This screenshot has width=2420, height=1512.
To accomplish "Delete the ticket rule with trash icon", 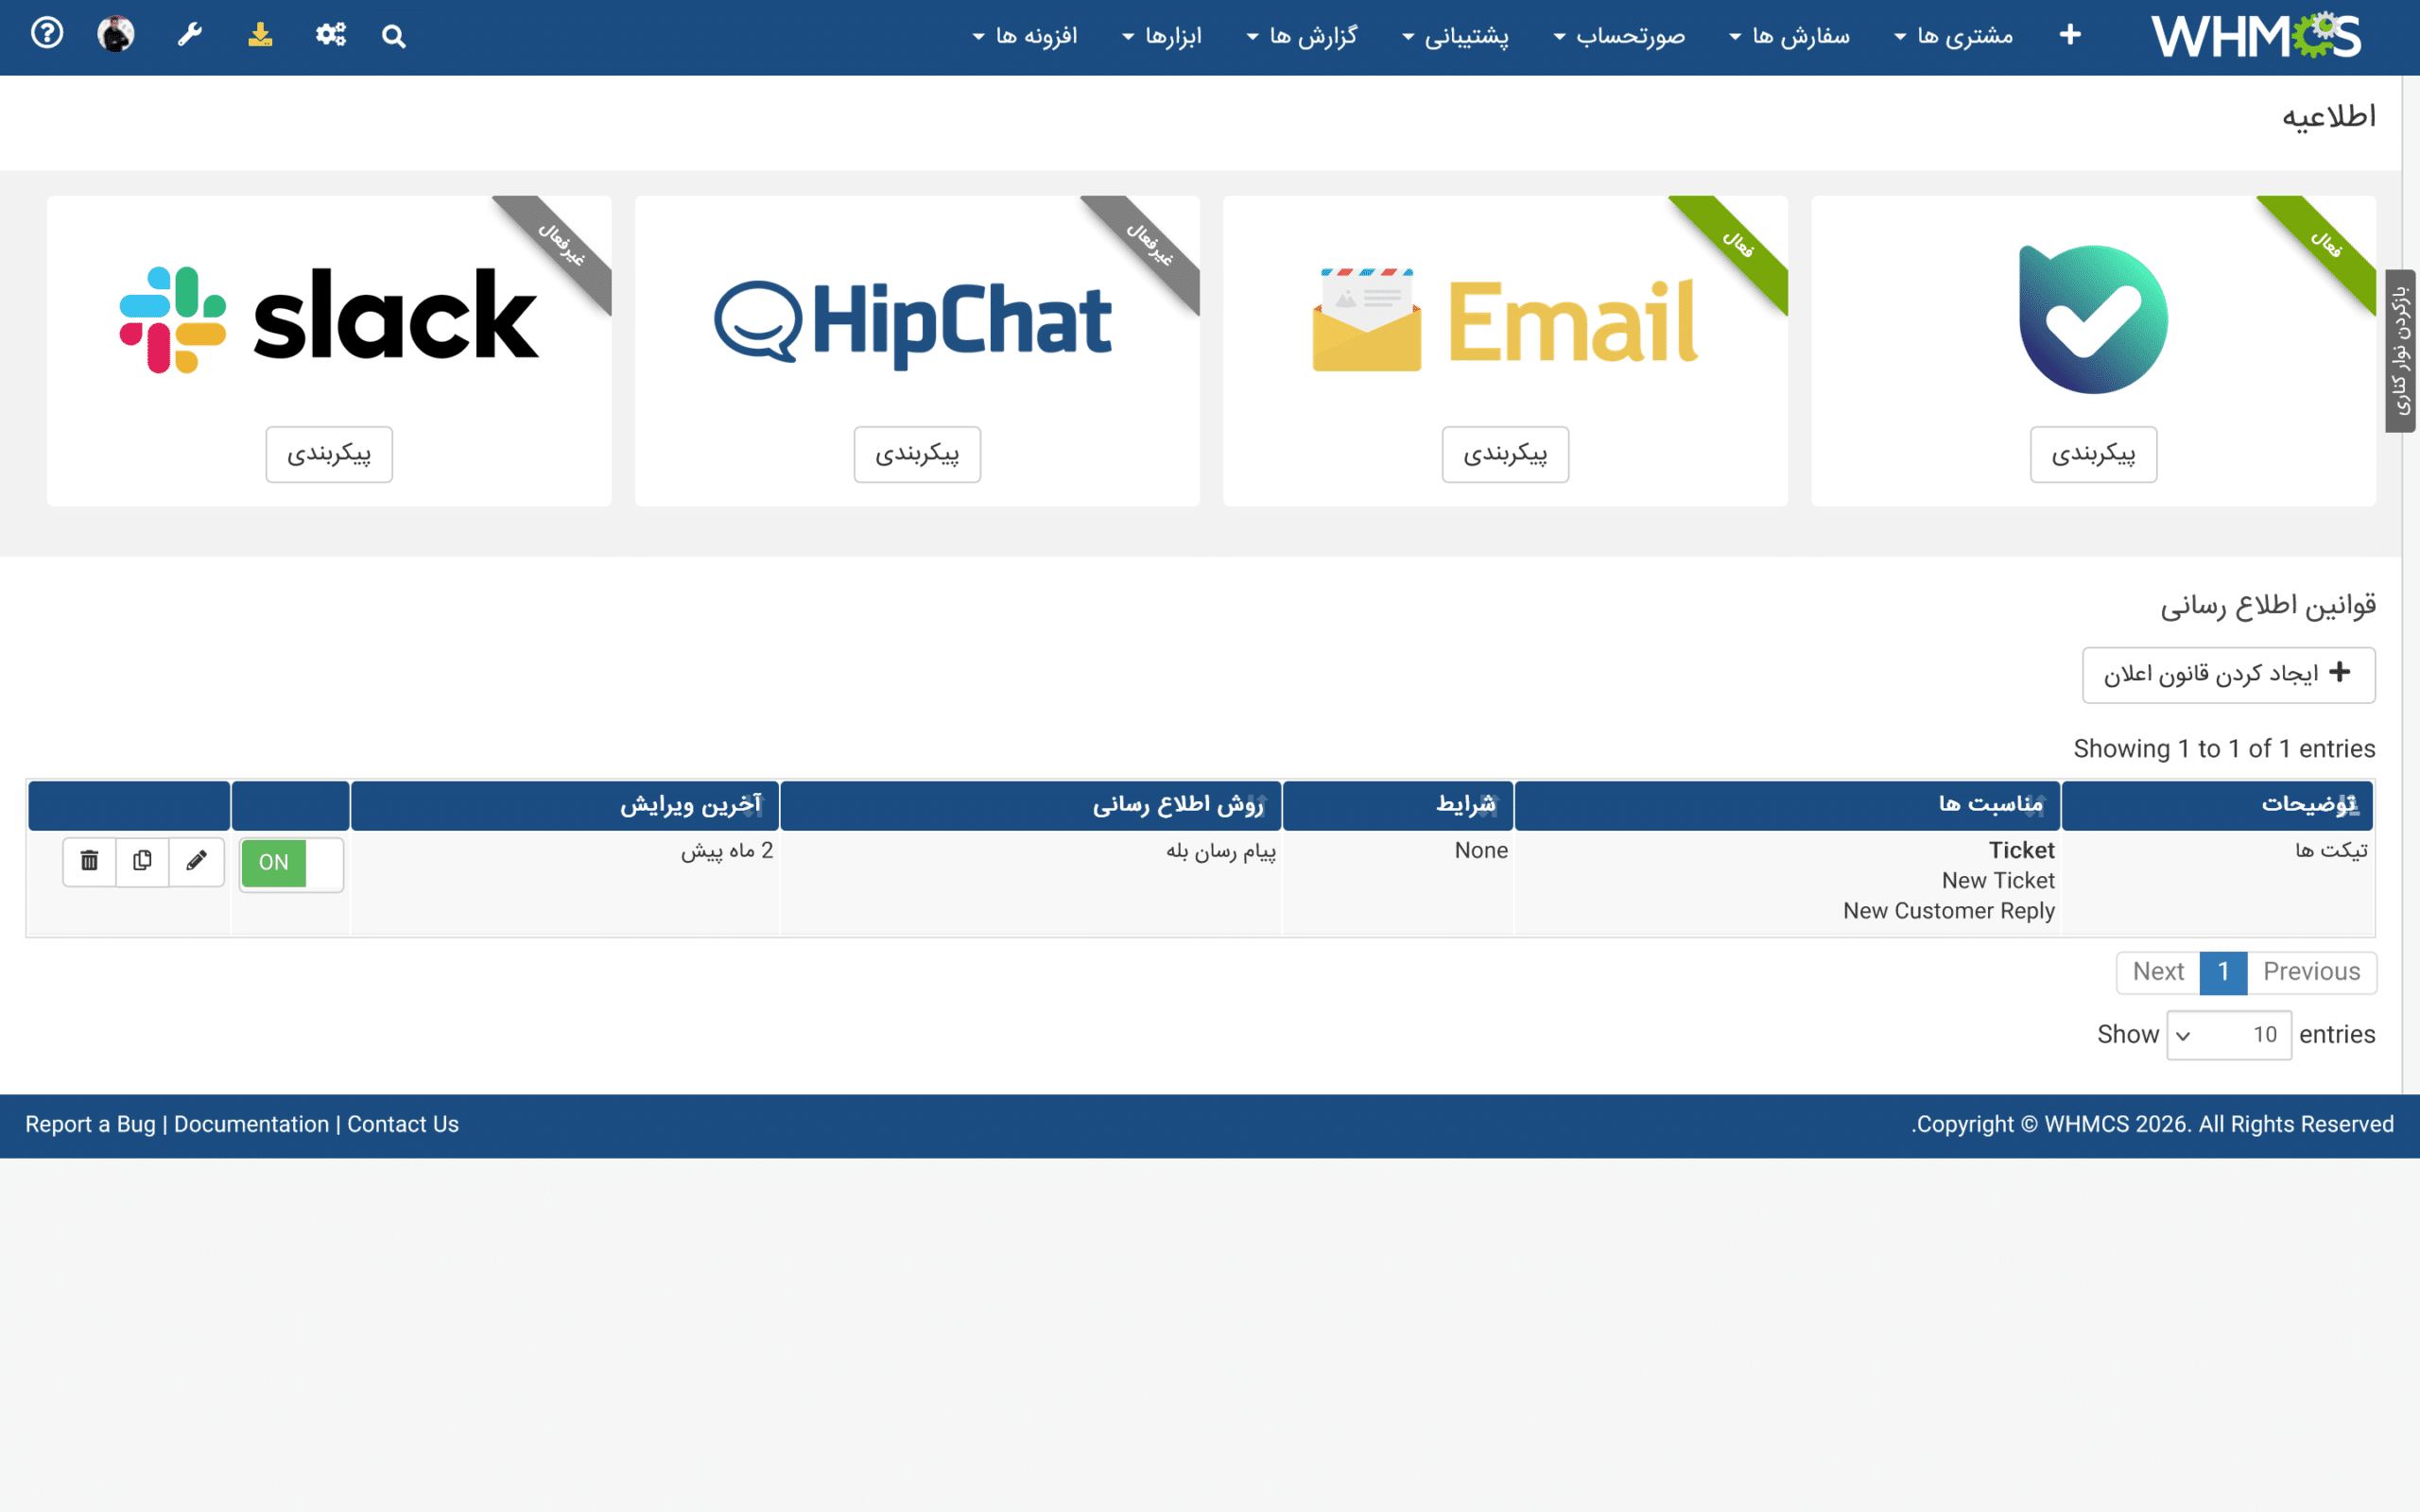I will [89, 861].
